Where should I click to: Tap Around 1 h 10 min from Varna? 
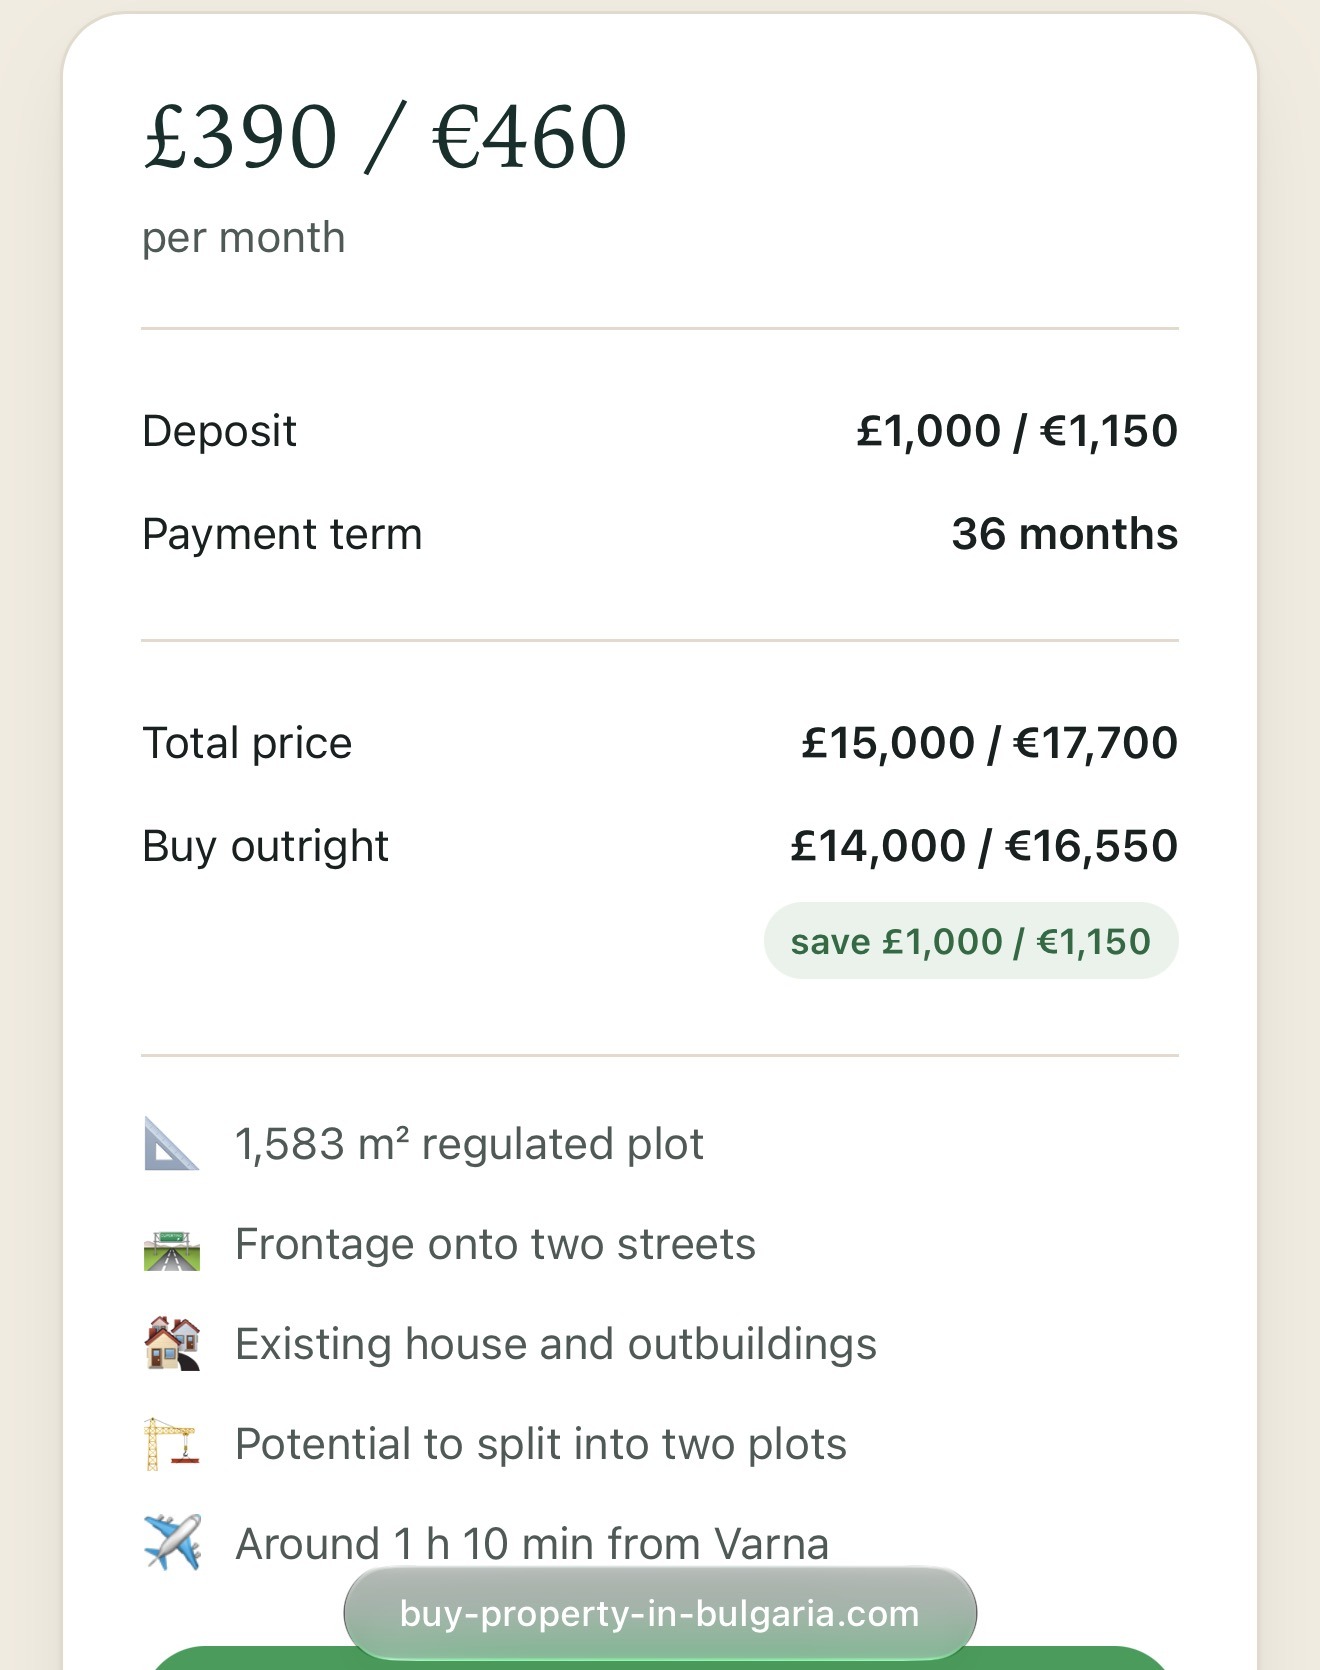coord(532,1544)
